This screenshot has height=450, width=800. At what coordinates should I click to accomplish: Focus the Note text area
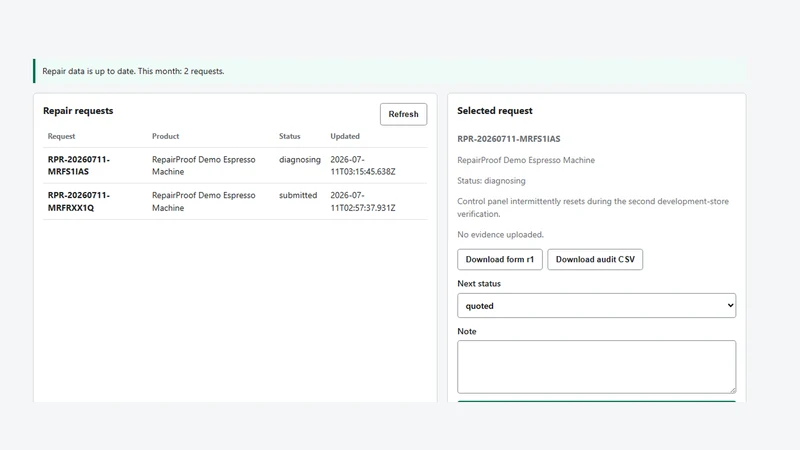(596, 367)
